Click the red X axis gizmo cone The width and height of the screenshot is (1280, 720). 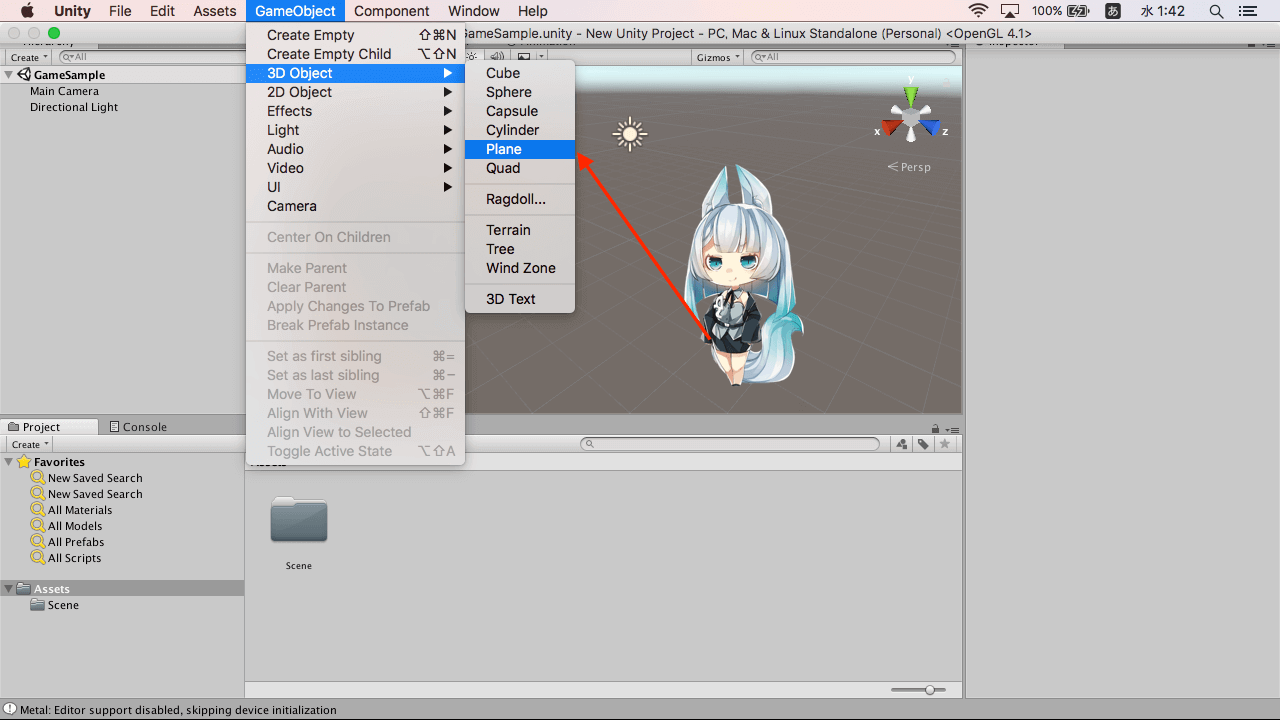(891, 128)
